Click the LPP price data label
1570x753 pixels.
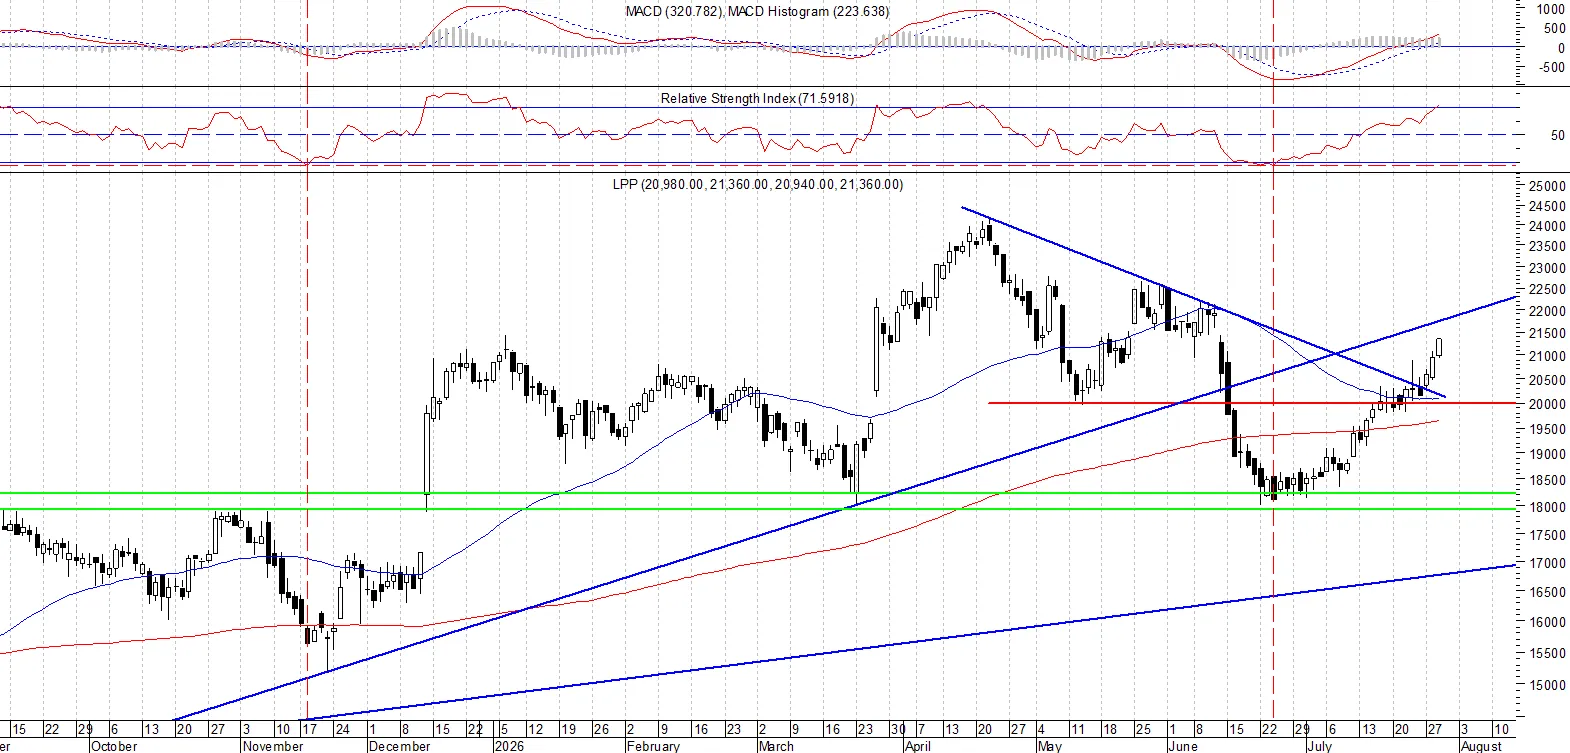tap(757, 184)
